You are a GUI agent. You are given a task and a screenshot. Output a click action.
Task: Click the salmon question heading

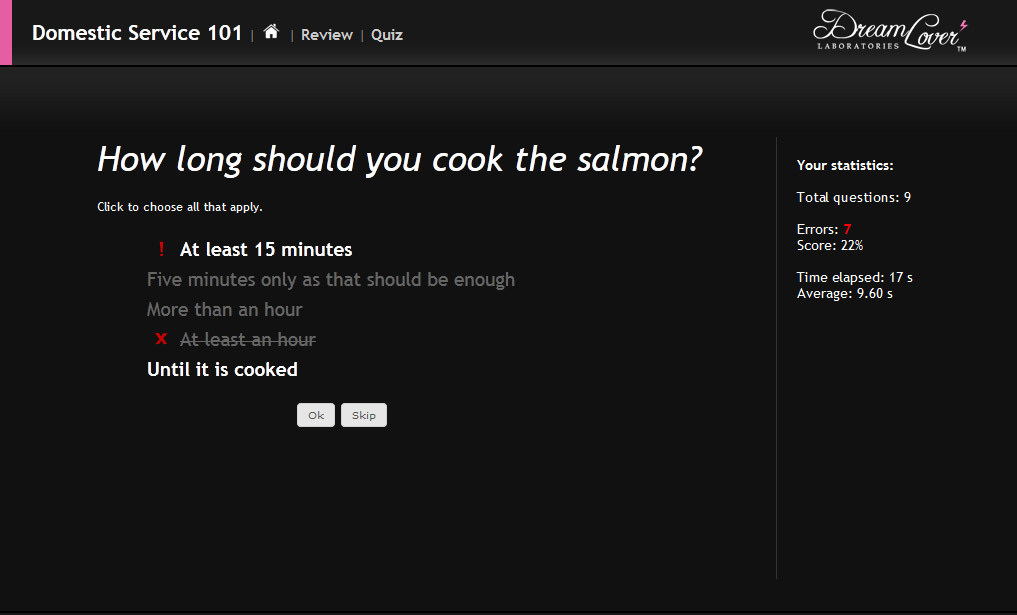(x=400, y=160)
